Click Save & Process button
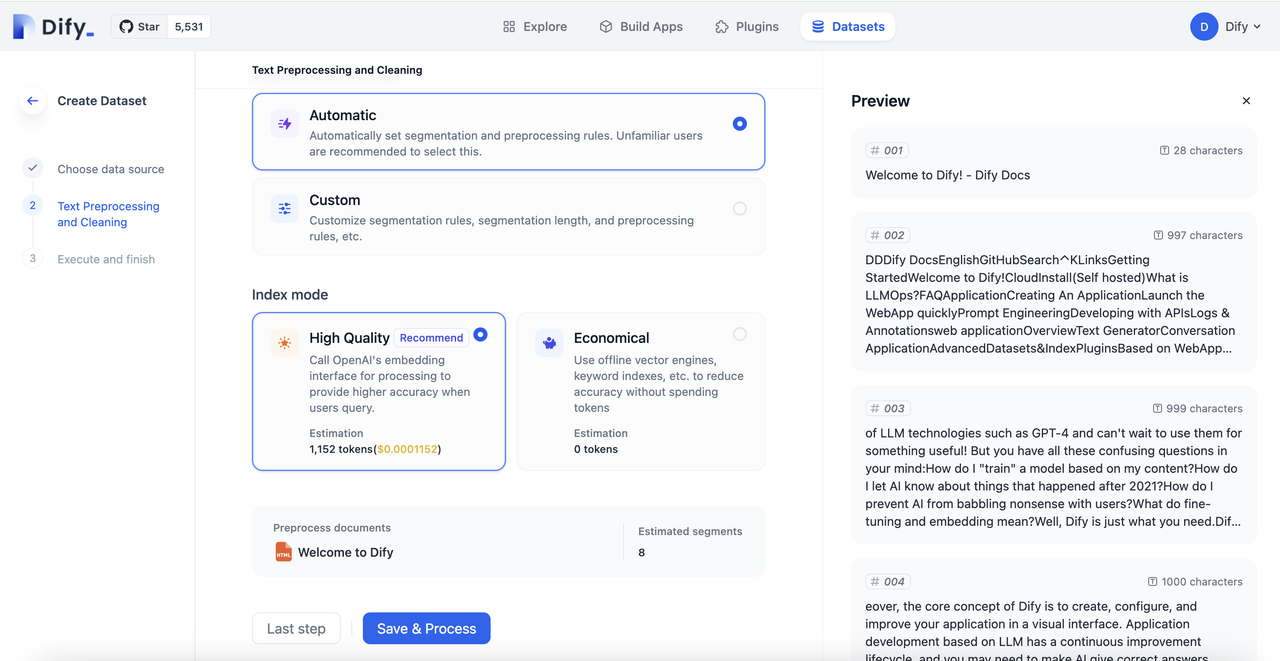Image resolution: width=1280 pixels, height=661 pixels. tap(426, 628)
